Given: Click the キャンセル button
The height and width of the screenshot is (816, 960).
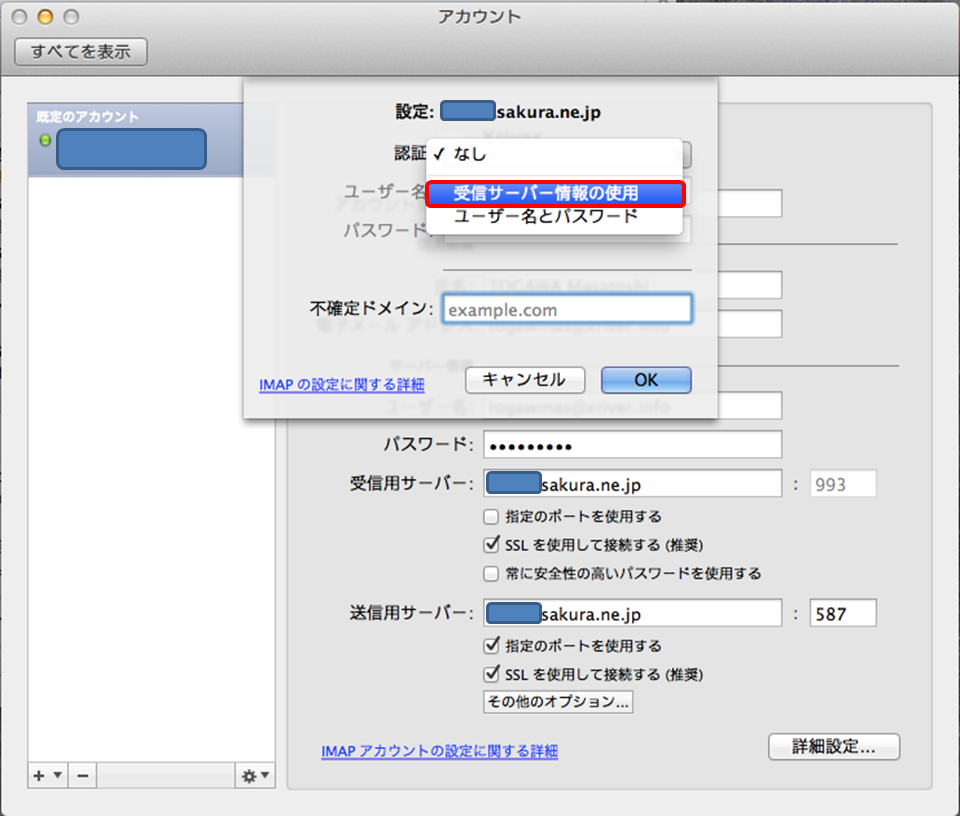Looking at the screenshot, I should coord(523,380).
